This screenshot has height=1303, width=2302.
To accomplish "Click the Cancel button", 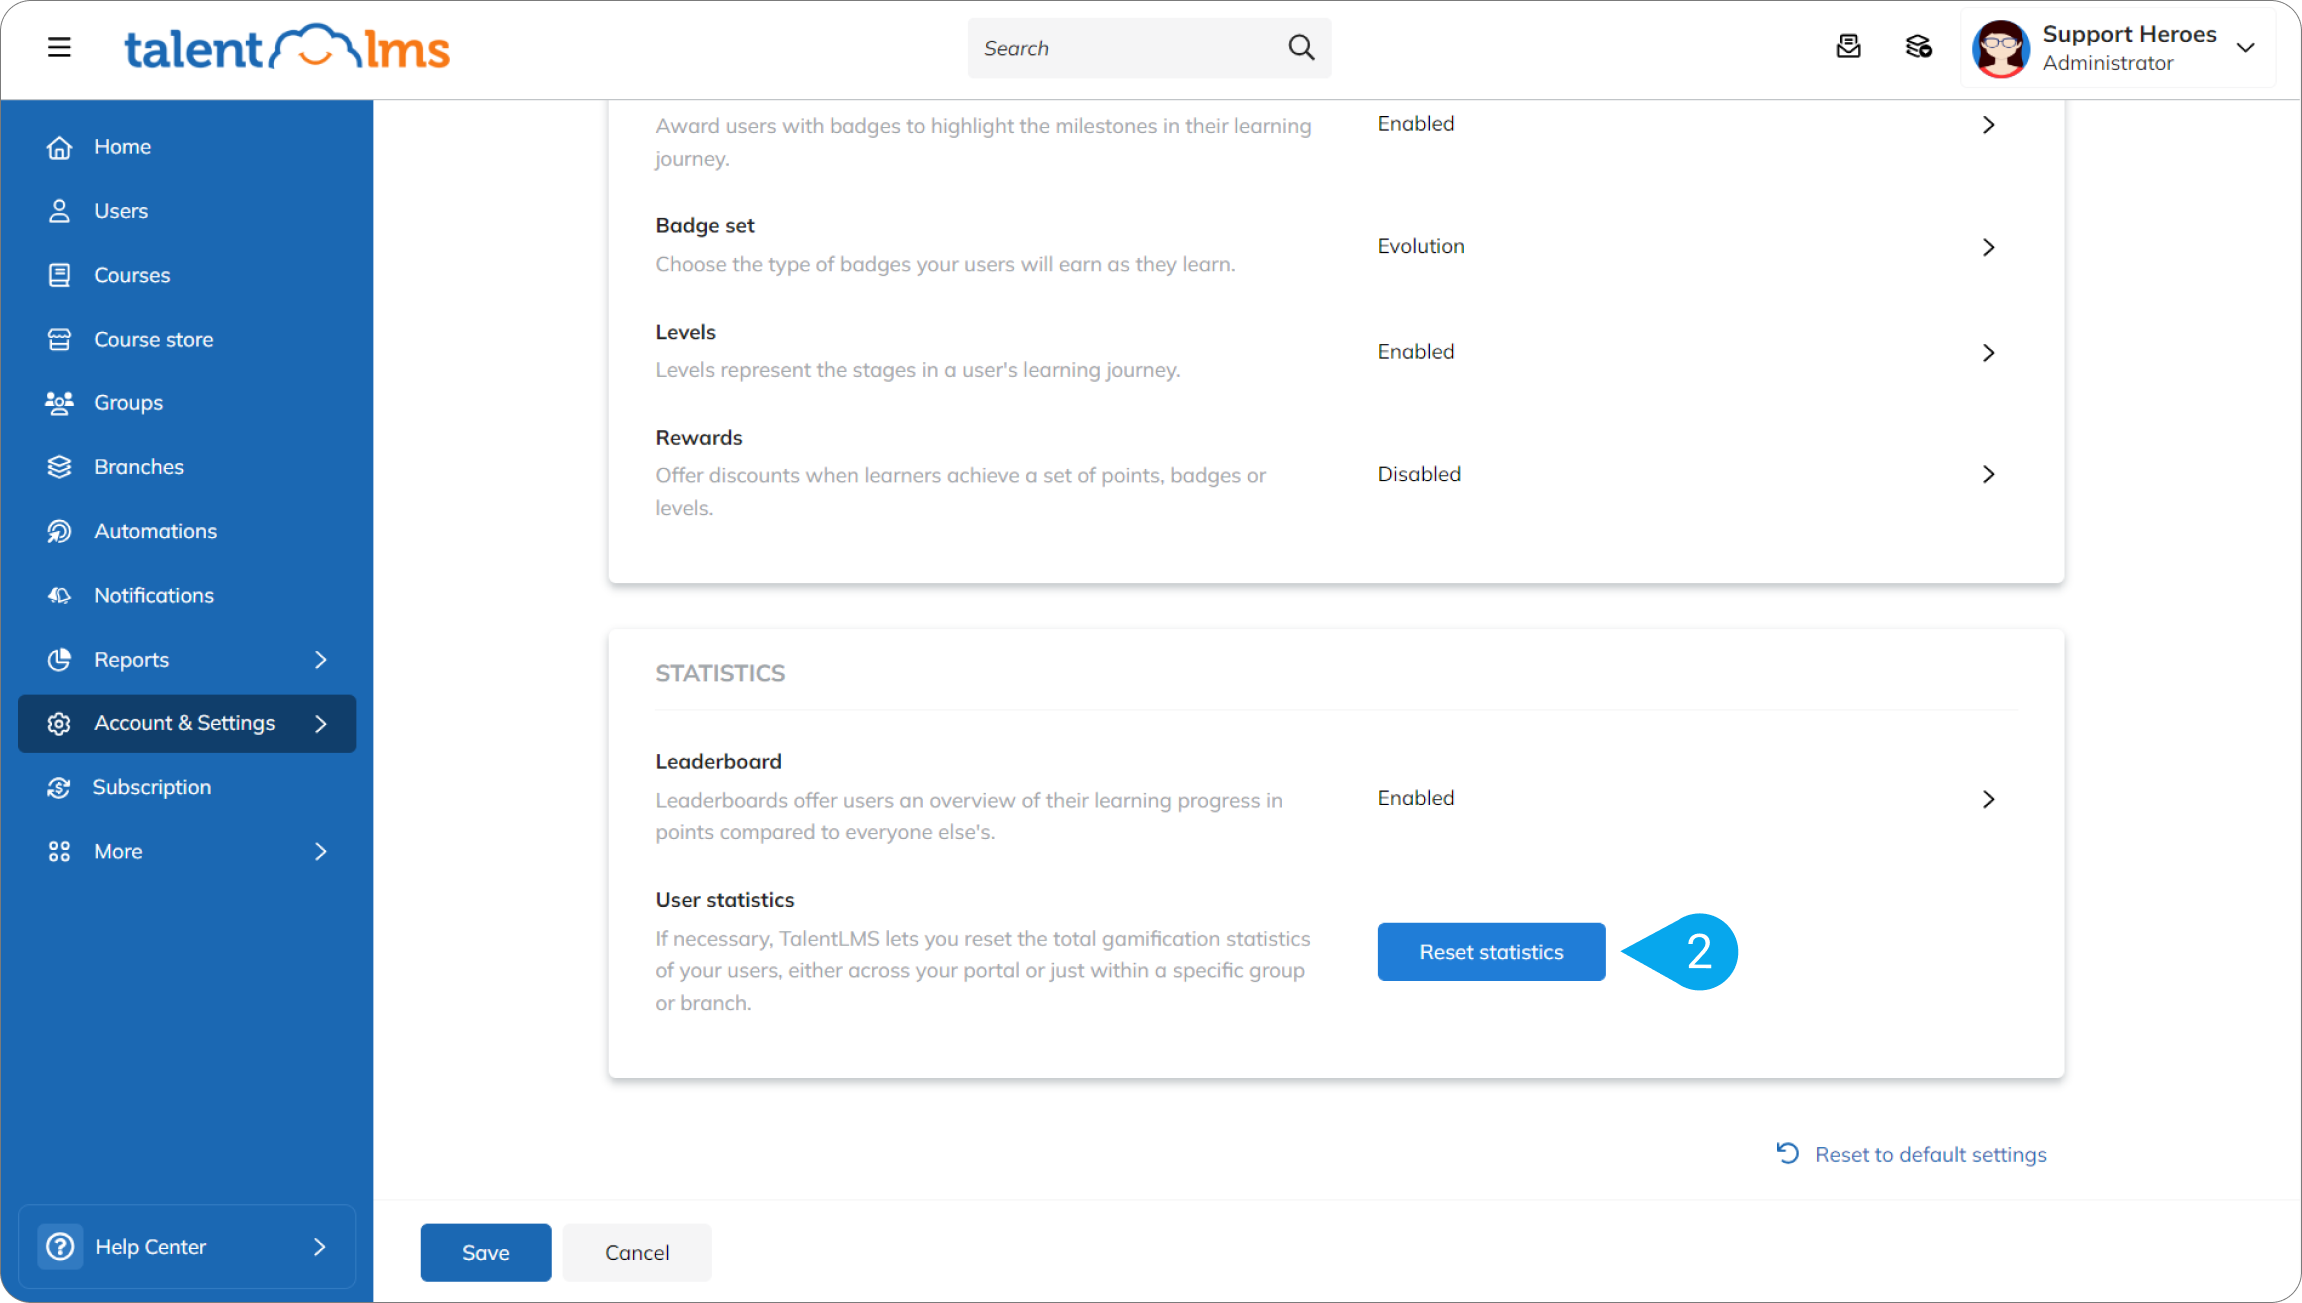I will (x=637, y=1252).
